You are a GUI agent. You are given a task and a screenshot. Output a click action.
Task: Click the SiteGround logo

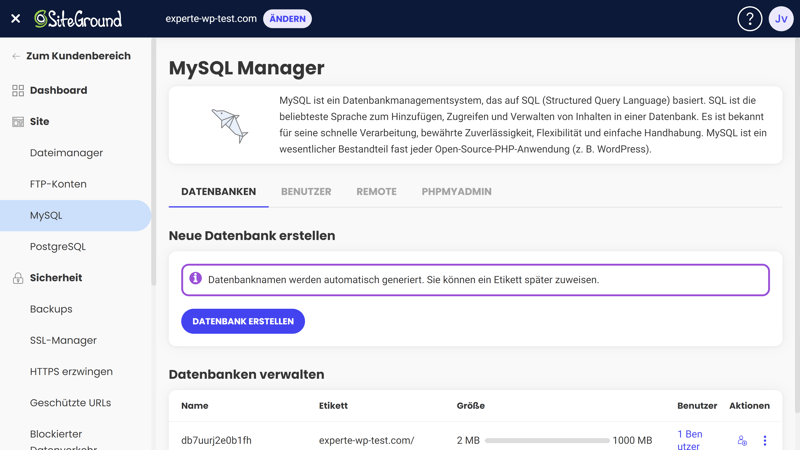(78, 18)
